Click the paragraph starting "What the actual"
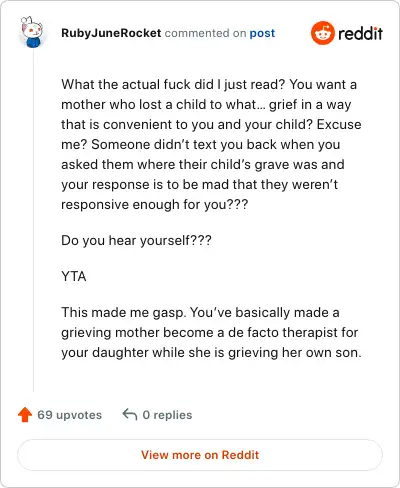Screen dimensions: 400x488 click(x=211, y=144)
